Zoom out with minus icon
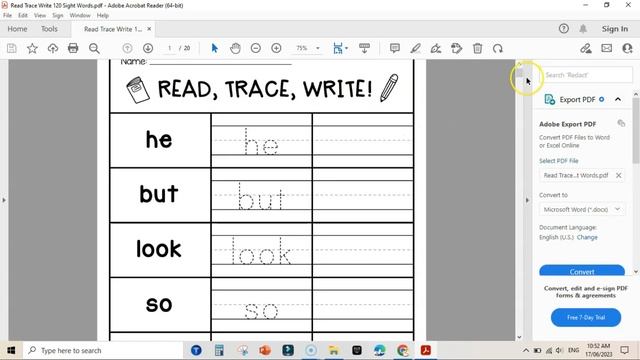Viewport: 640px width, 360px height. [256, 48]
